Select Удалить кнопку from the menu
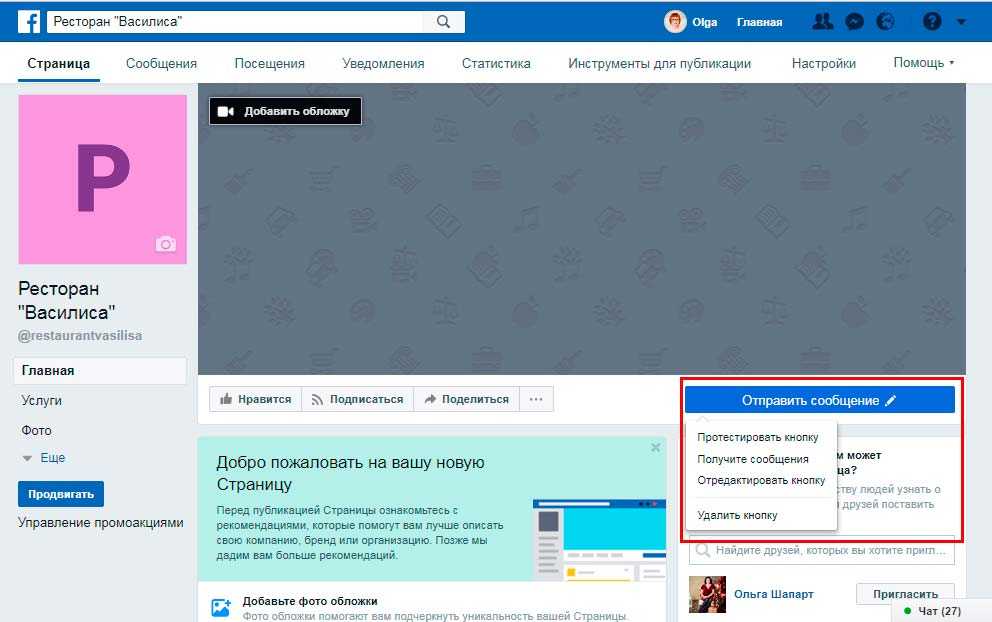The width and height of the screenshot is (992, 622). (737, 515)
